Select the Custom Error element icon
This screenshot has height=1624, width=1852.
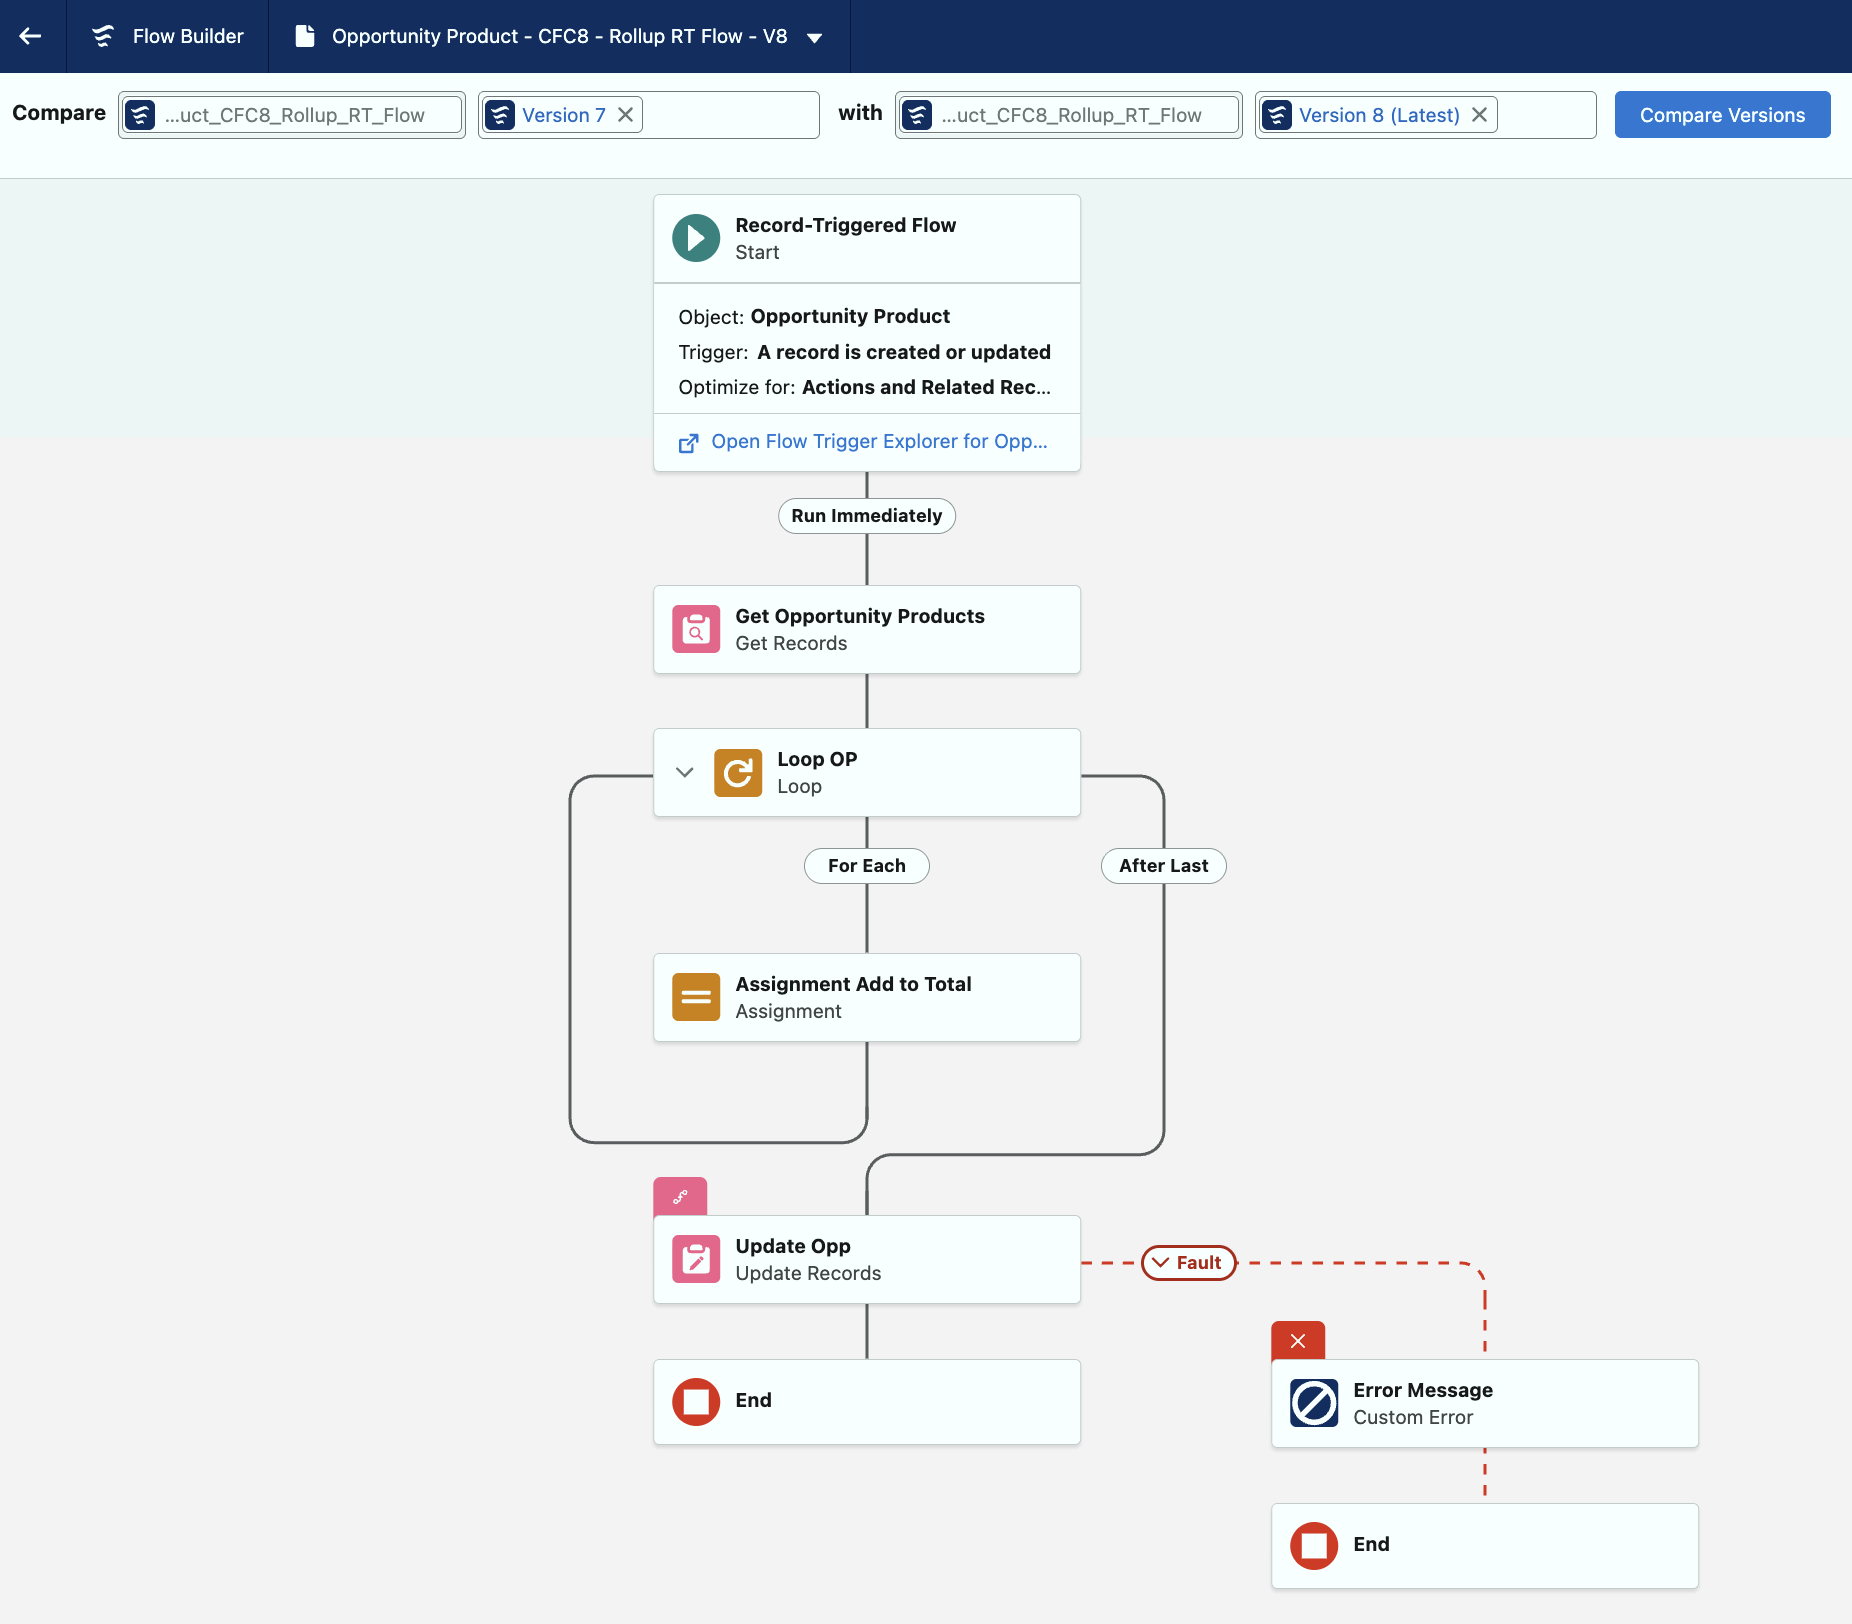1314,1403
